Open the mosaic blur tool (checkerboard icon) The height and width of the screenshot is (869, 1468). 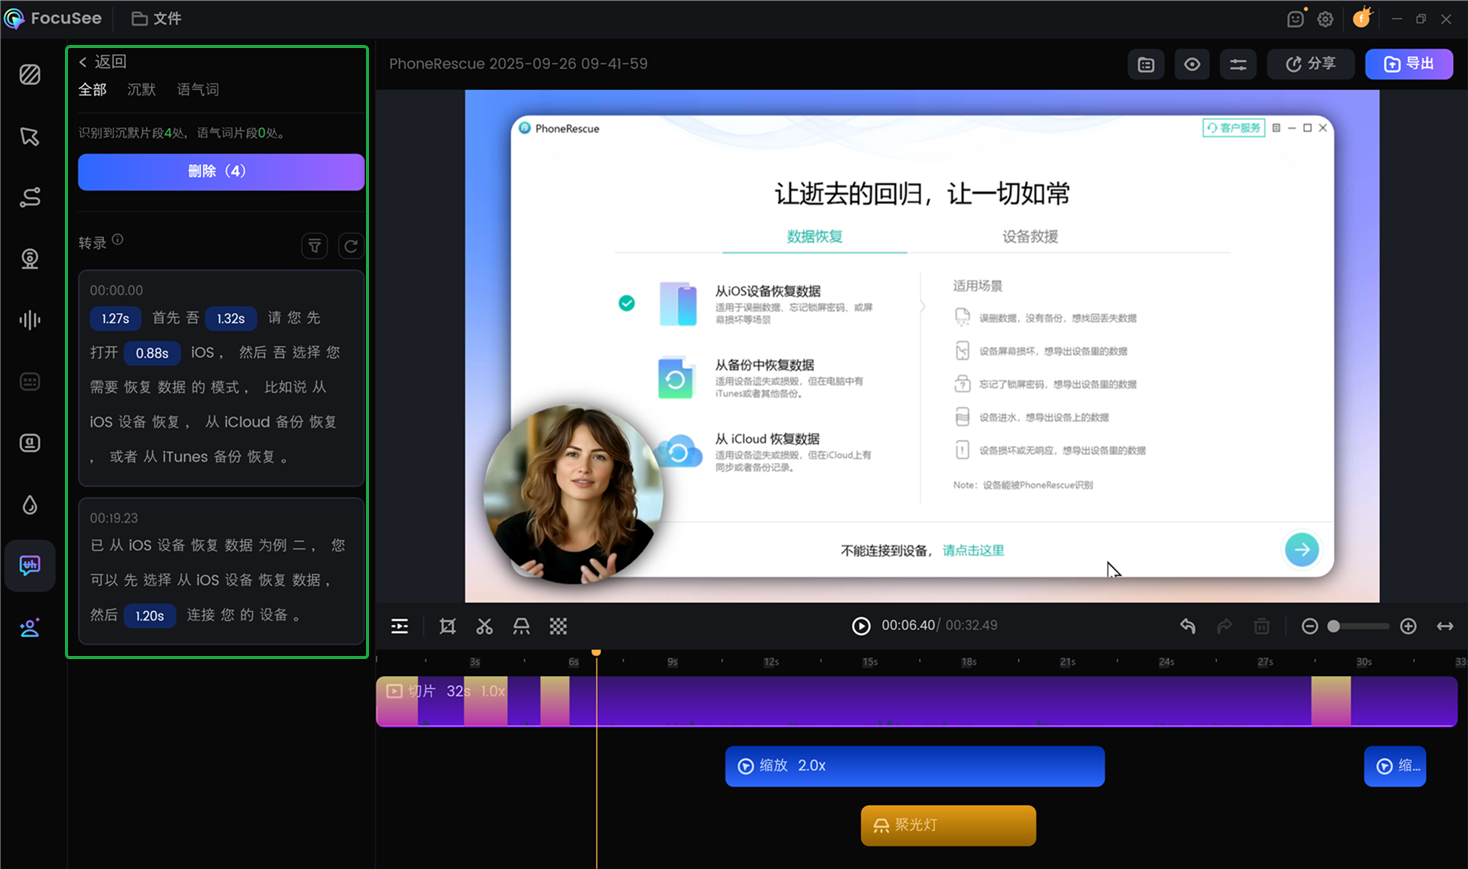(558, 626)
